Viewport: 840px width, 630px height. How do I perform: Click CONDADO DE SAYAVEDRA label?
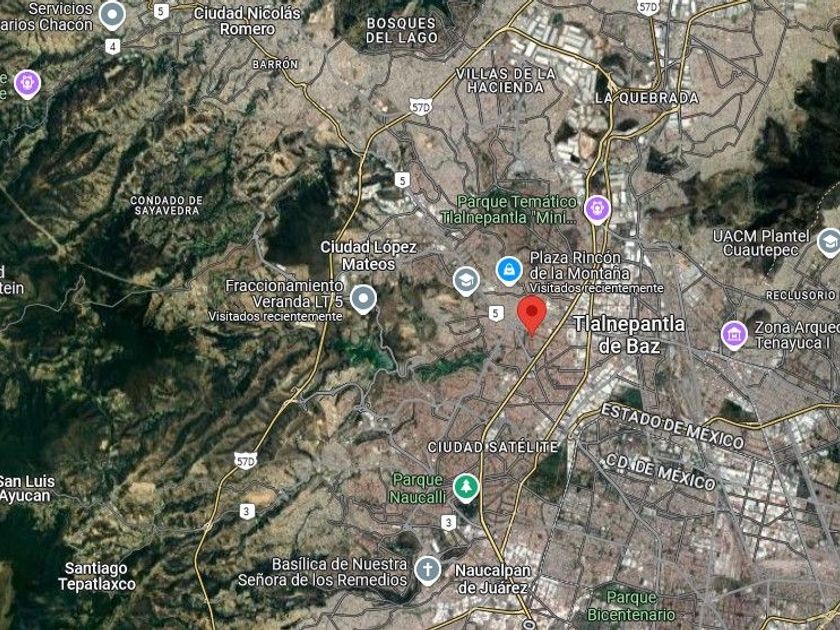pos(167,206)
